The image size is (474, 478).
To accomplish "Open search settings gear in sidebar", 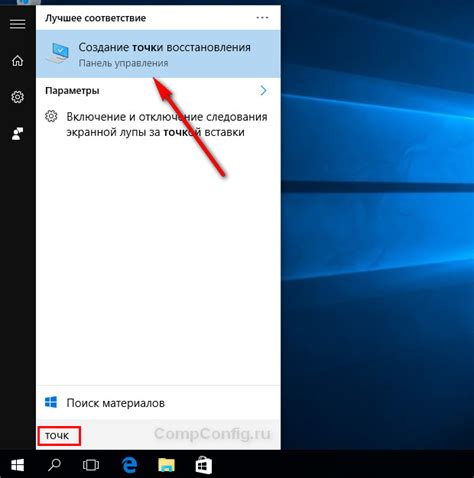I will coord(18,97).
